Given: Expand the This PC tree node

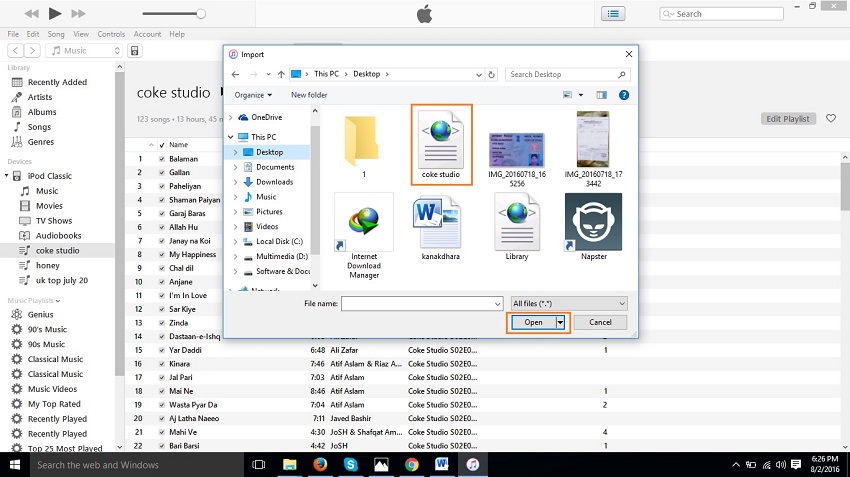Looking at the screenshot, I should coord(231,137).
